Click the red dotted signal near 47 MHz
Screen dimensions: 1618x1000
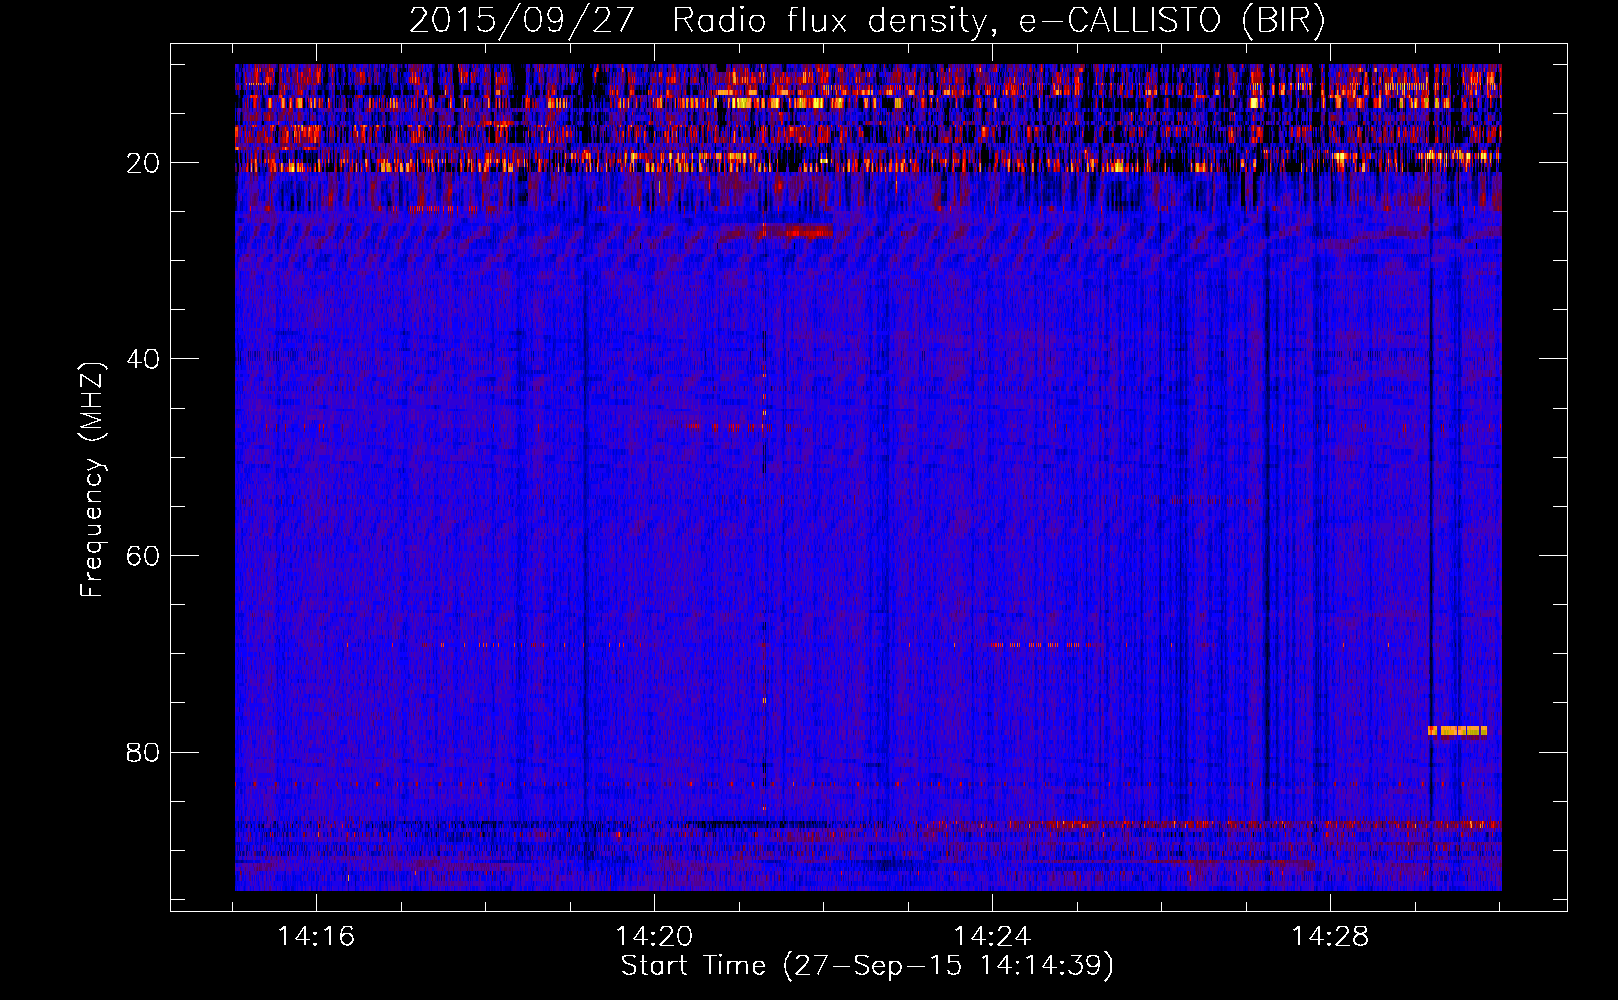tap(725, 427)
